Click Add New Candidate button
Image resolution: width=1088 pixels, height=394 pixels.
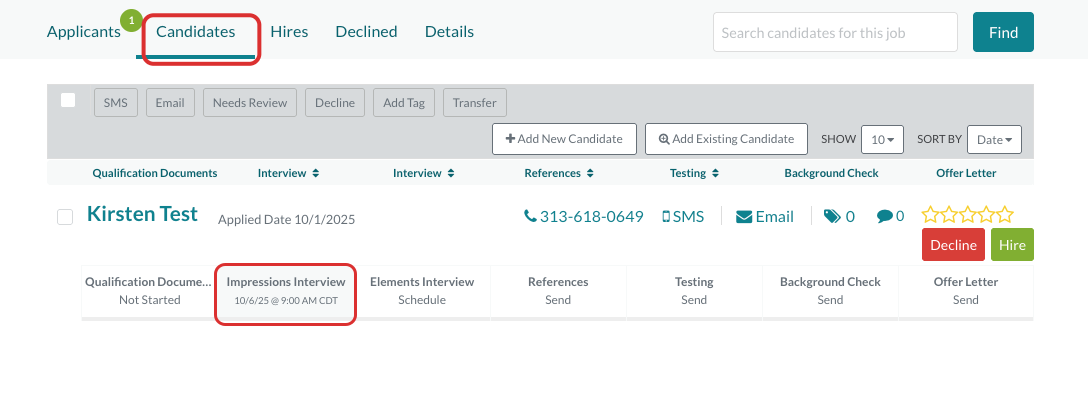[x=564, y=139]
